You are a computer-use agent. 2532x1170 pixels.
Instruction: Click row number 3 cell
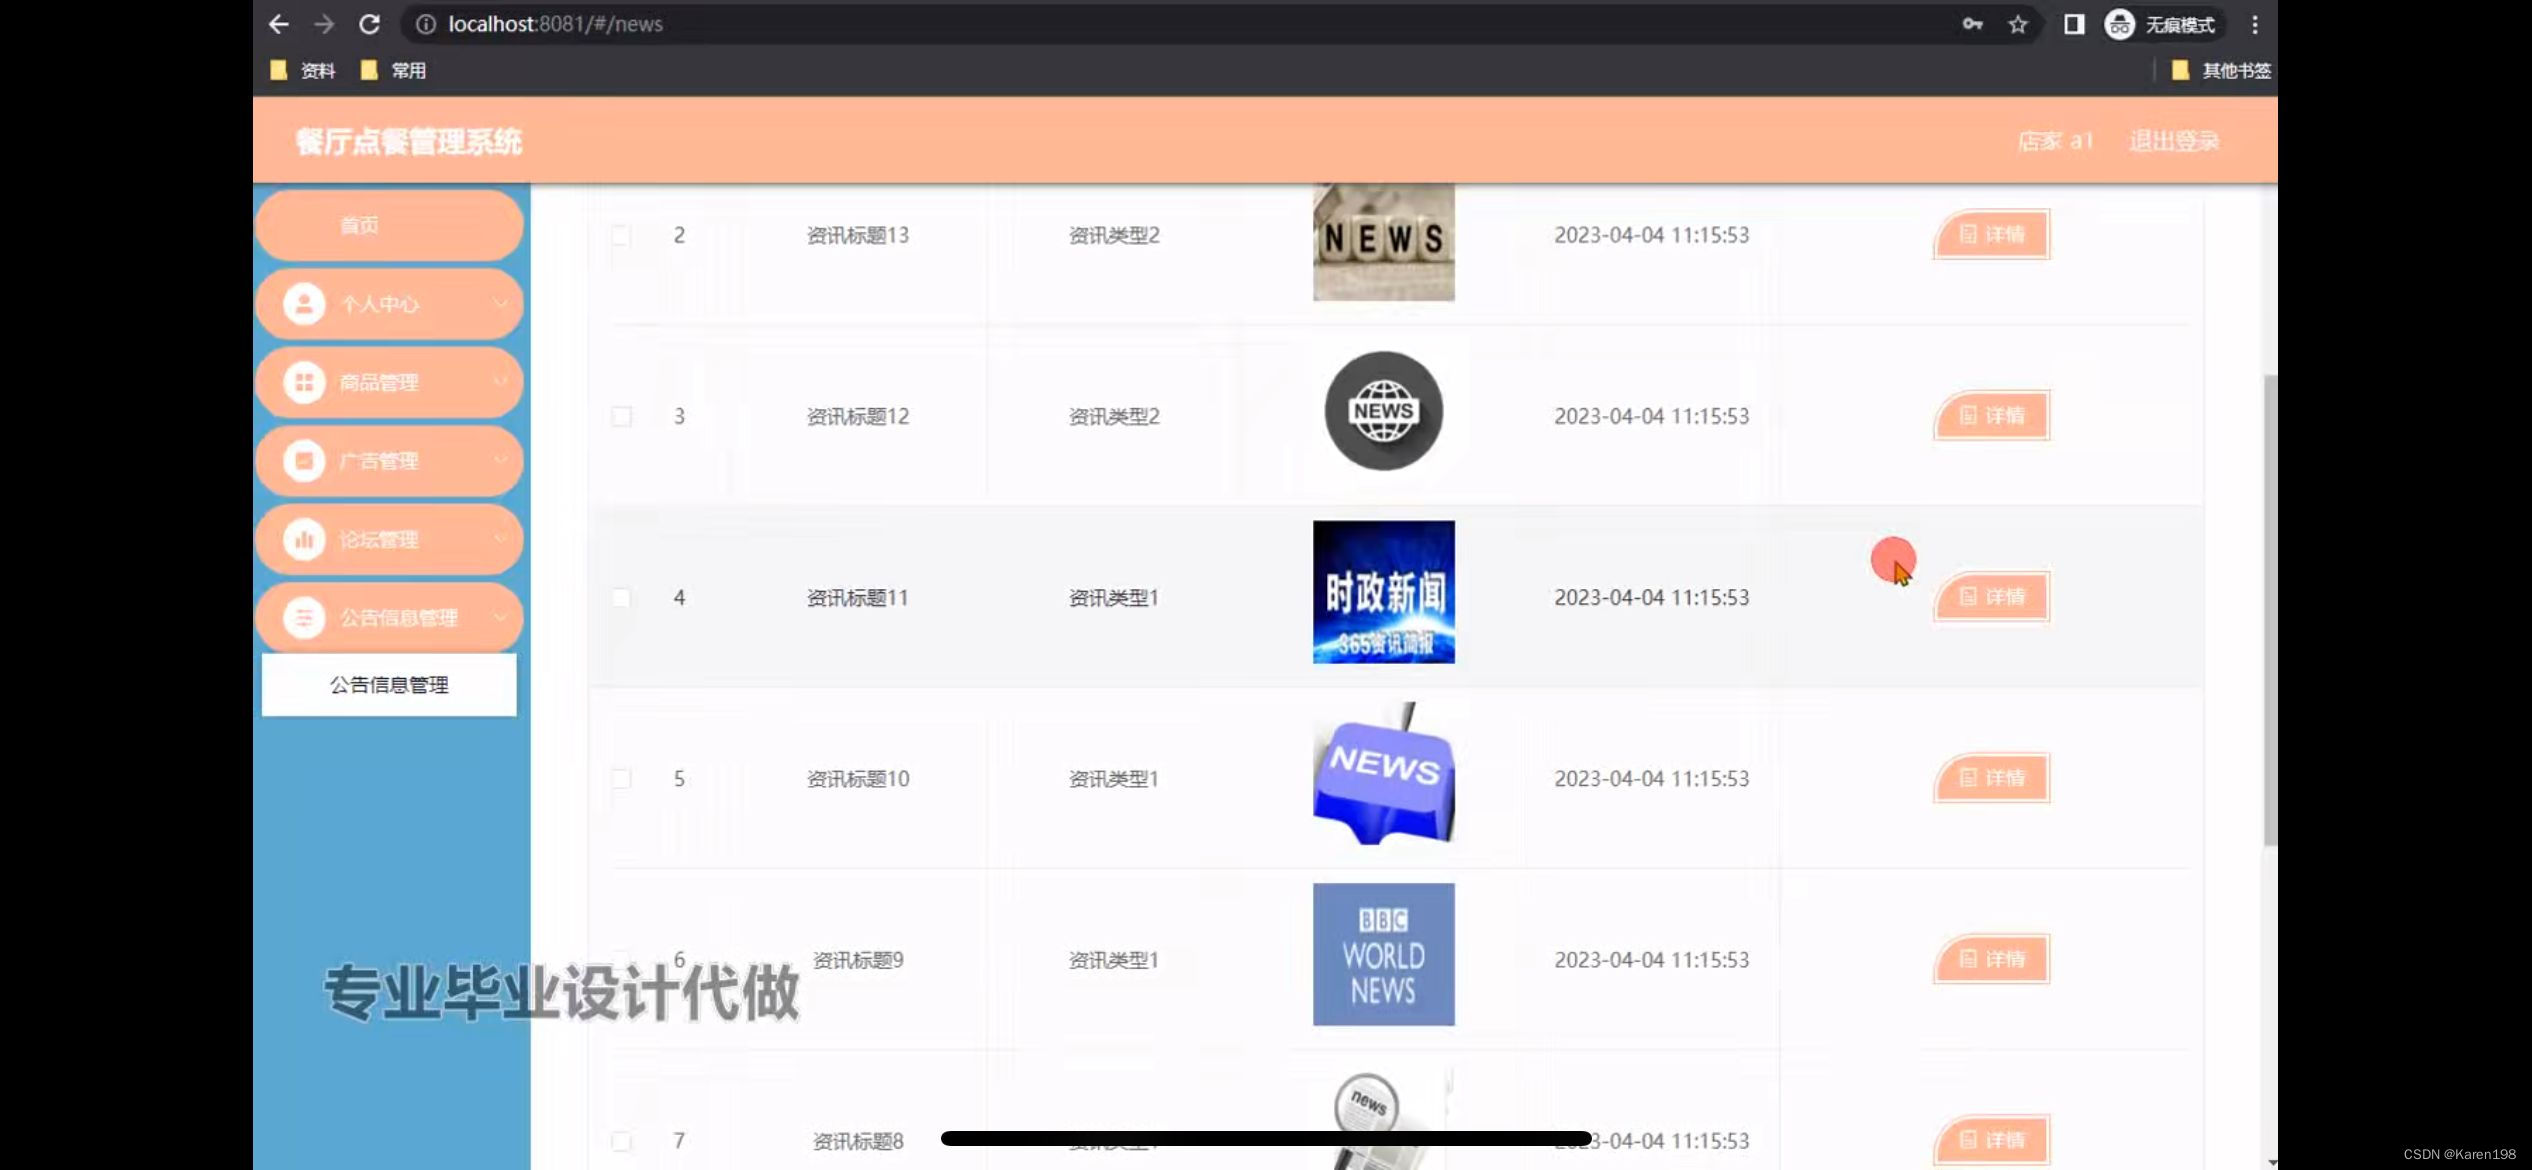coord(679,416)
